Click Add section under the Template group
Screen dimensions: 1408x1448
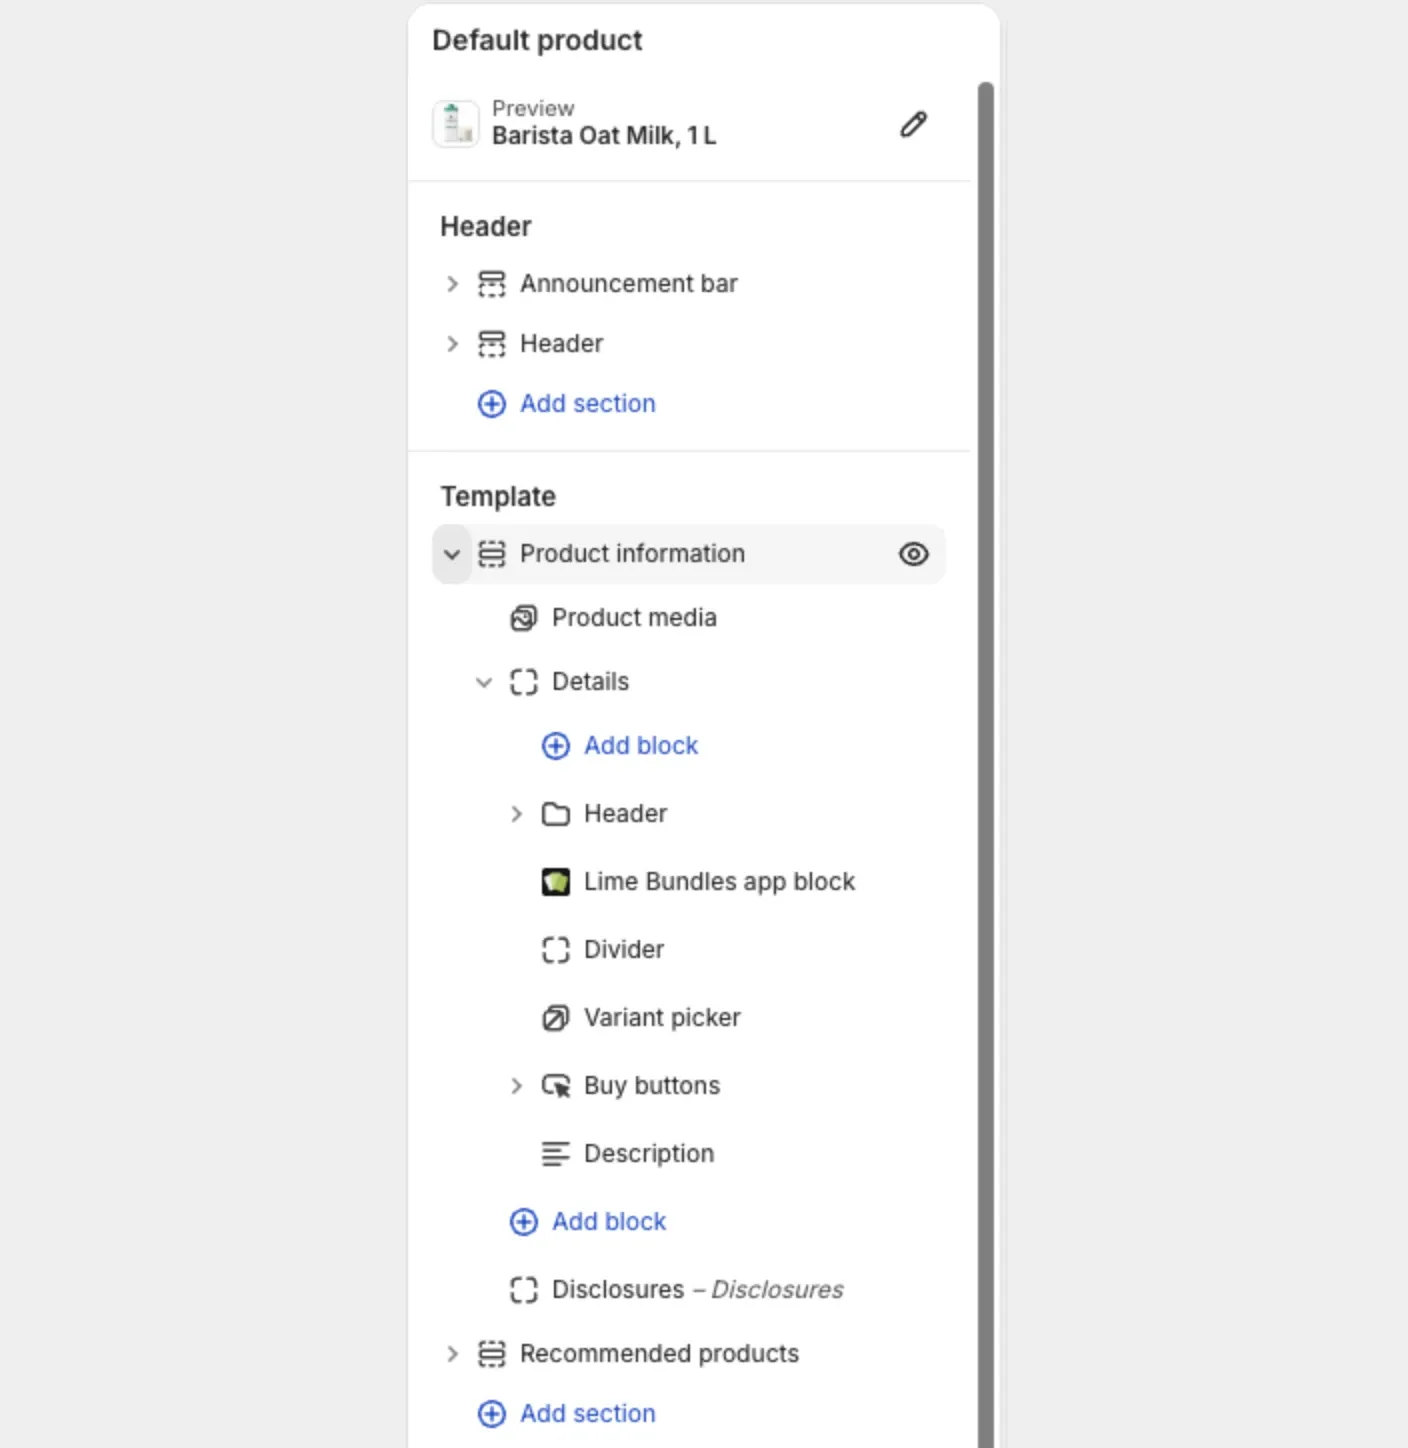[x=587, y=1414]
